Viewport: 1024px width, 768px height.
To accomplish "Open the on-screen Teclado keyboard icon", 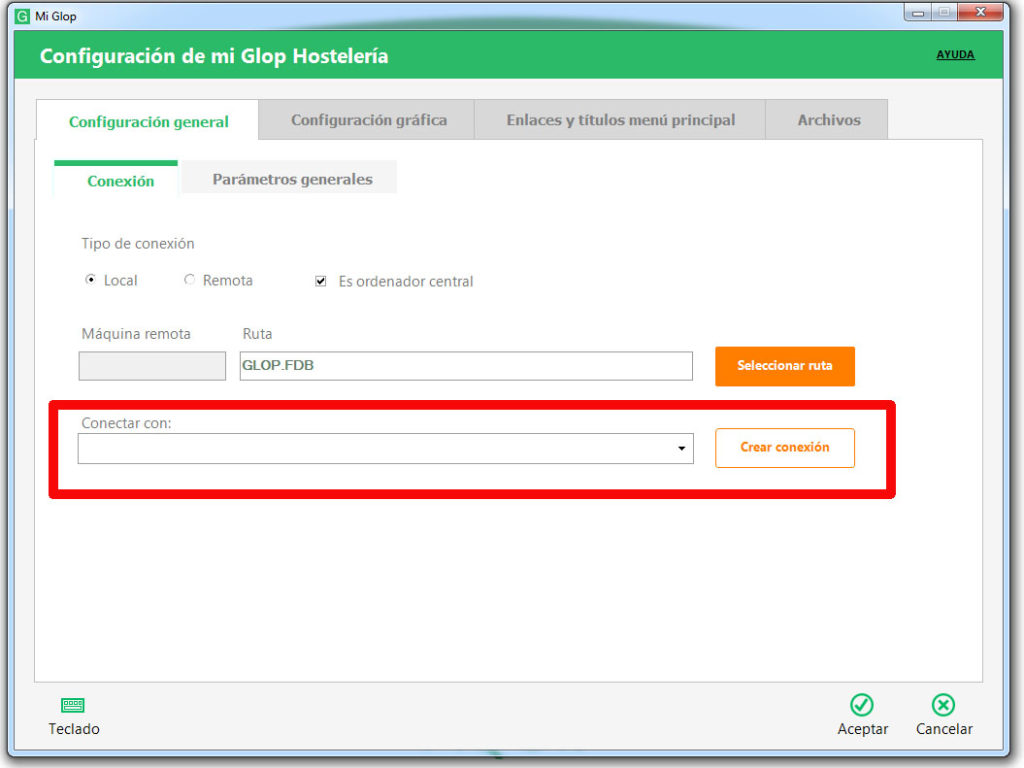I will 72,705.
